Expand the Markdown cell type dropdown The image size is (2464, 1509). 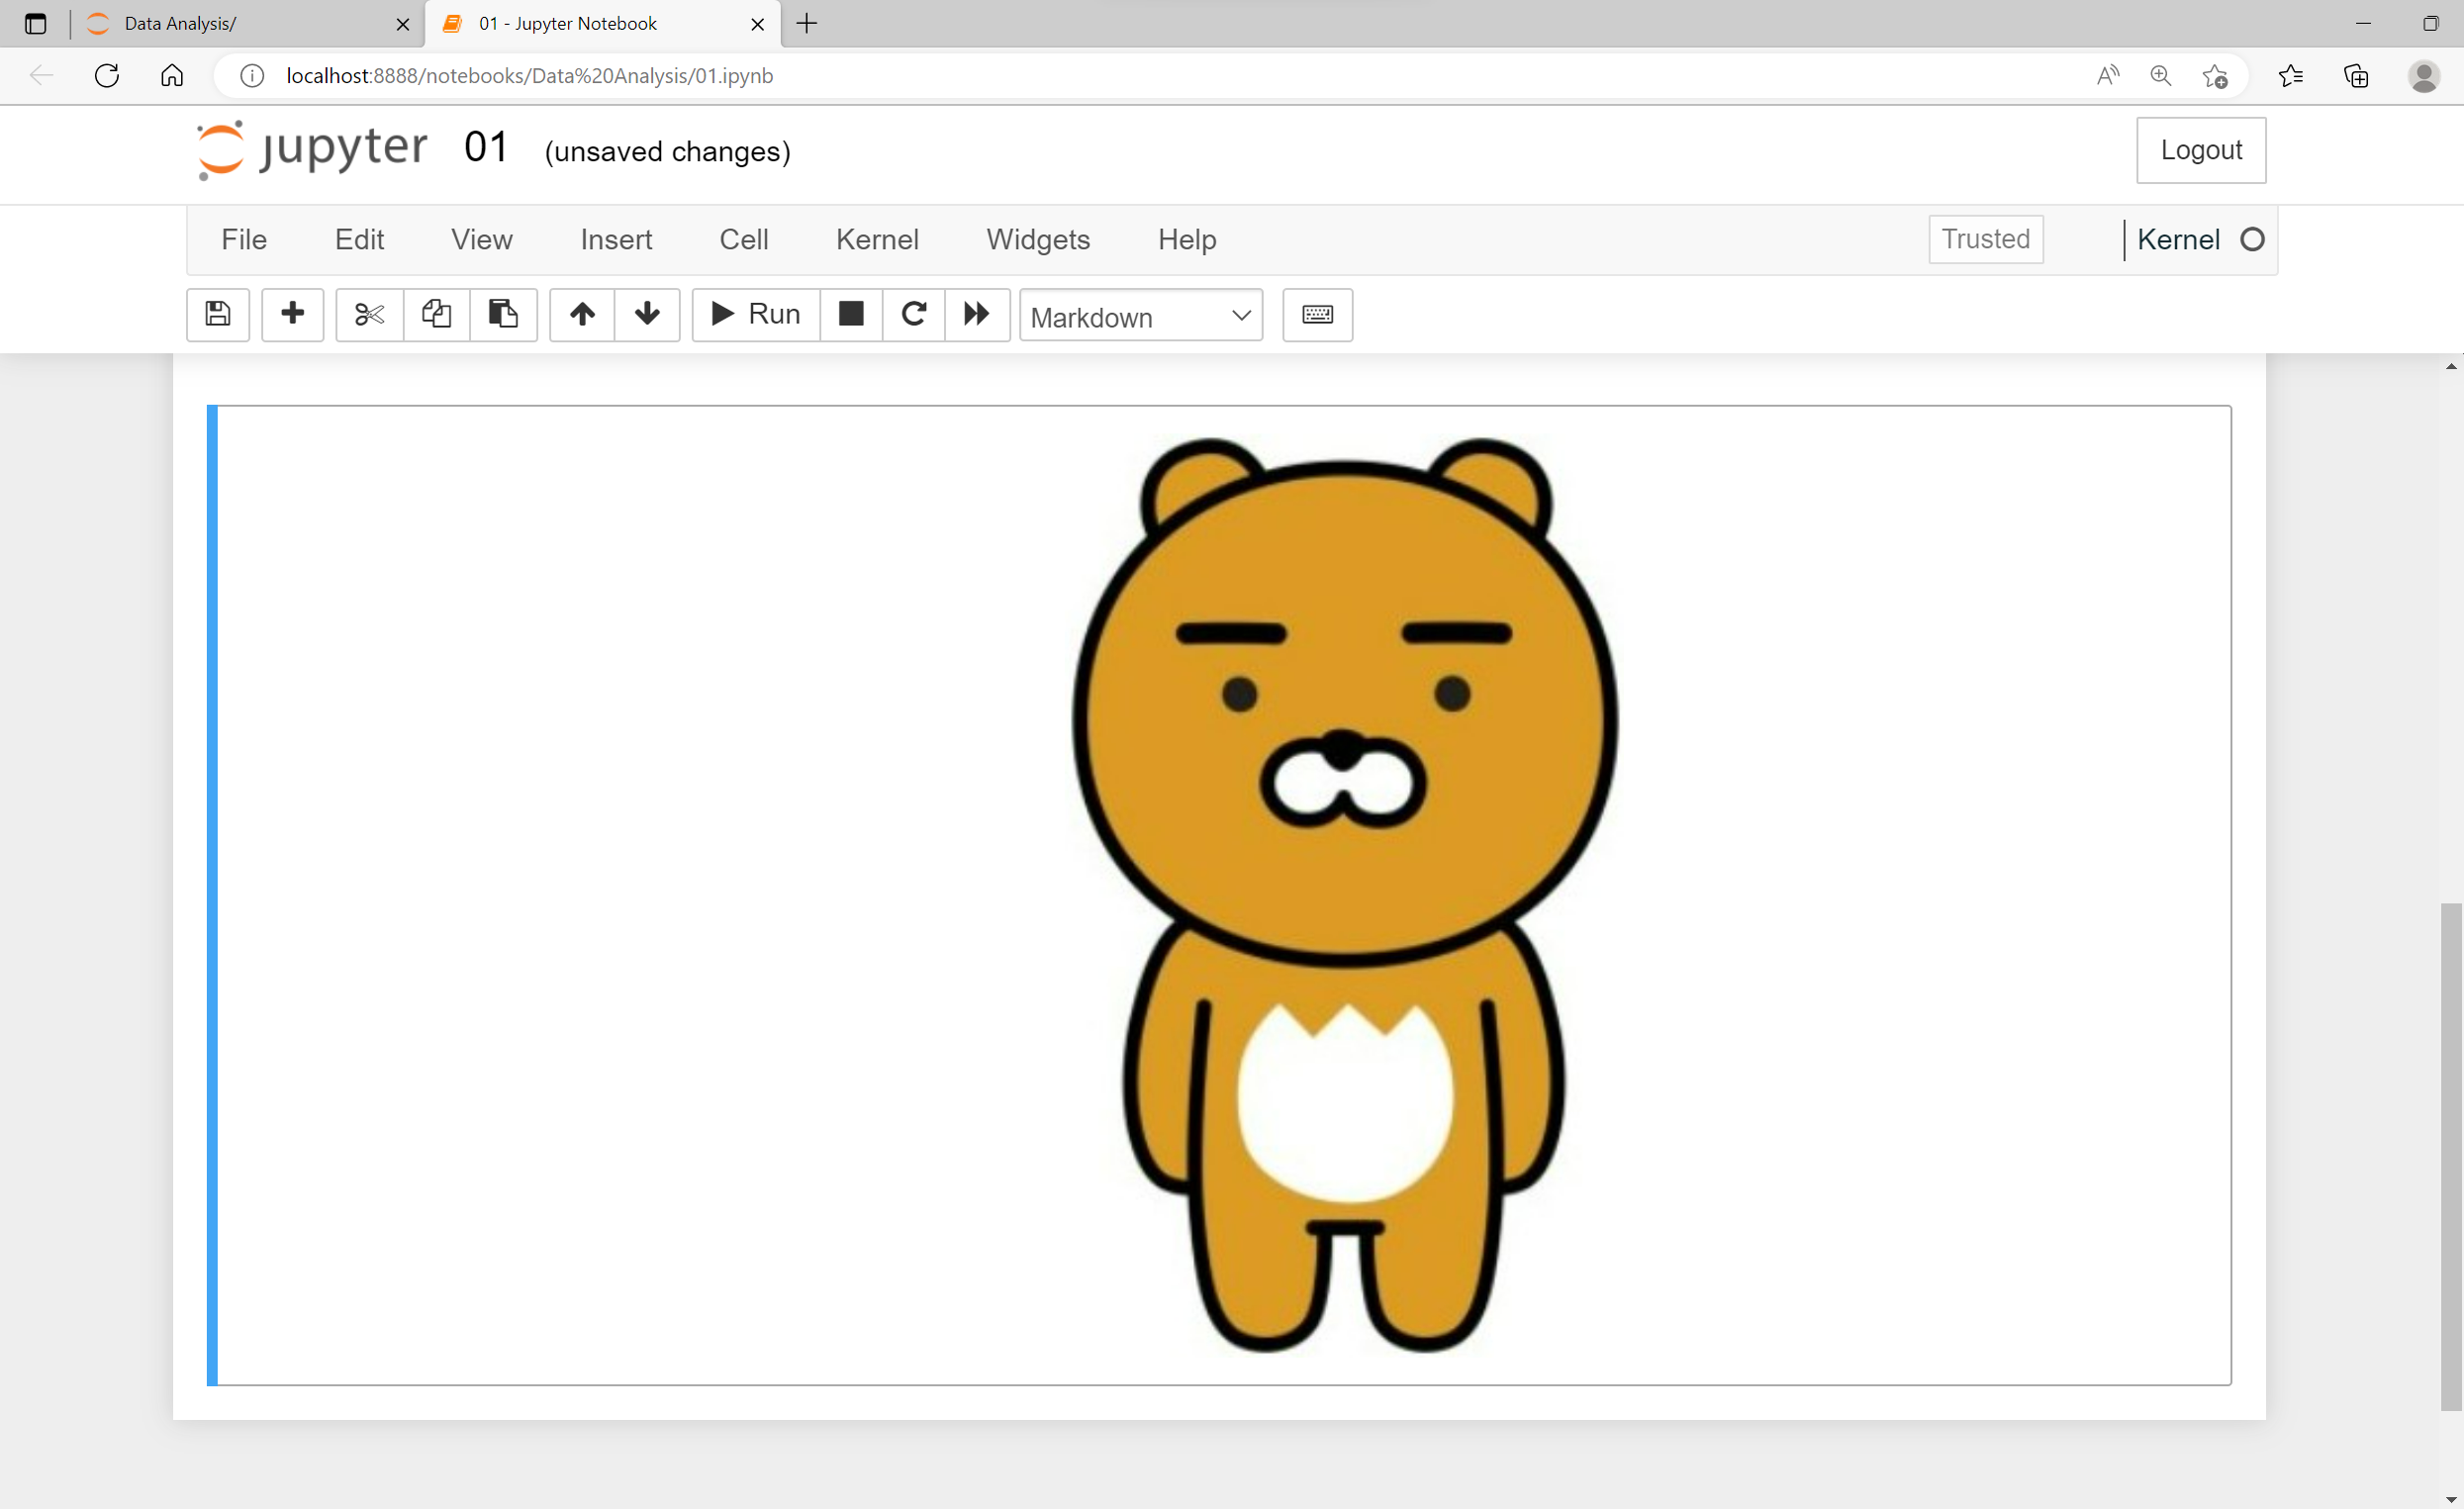1140,316
